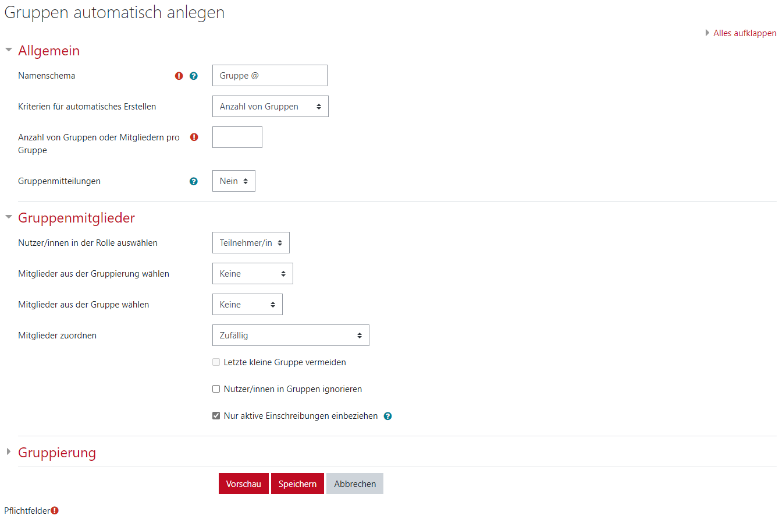Expand the Gruppierung section

pos(57,453)
